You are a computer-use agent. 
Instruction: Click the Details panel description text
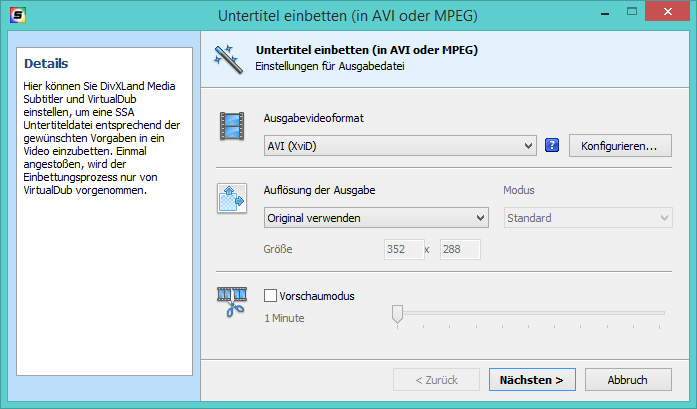[x=102, y=138]
